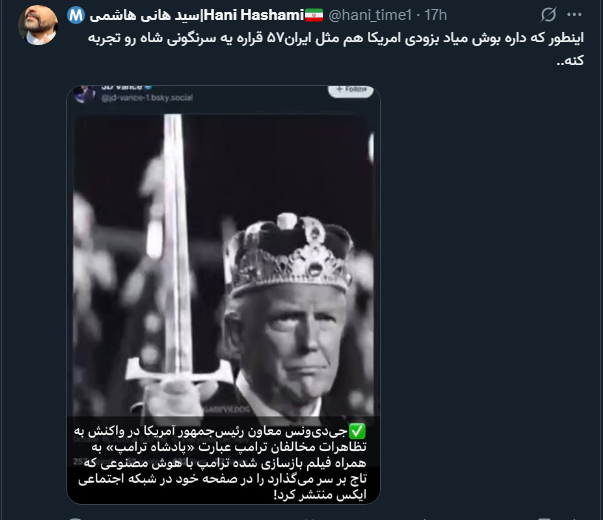This screenshot has width=603, height=520.
Task: Click the @jd-vance-1.bsky.social handle in the image
Action: [x=147, y=98]
